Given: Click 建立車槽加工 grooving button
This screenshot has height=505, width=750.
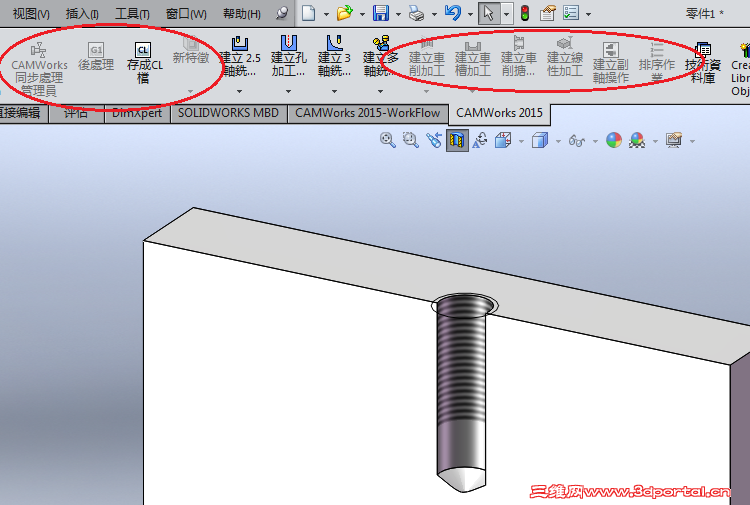Looking at the screenshot, I should 473,57.
